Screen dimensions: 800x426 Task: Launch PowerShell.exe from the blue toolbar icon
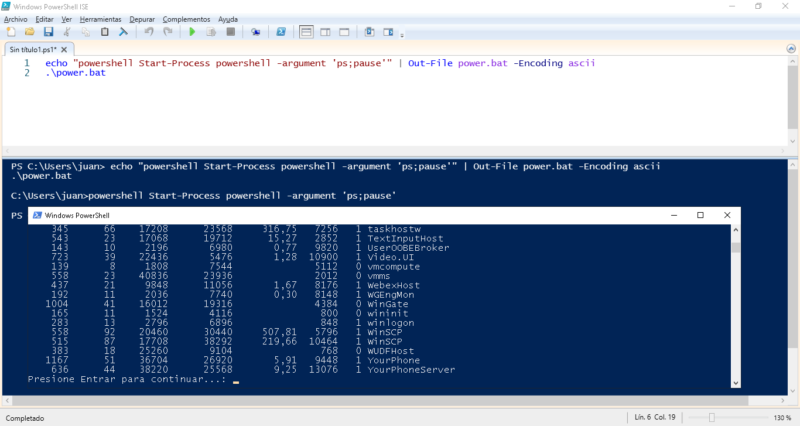coord(281,32)
